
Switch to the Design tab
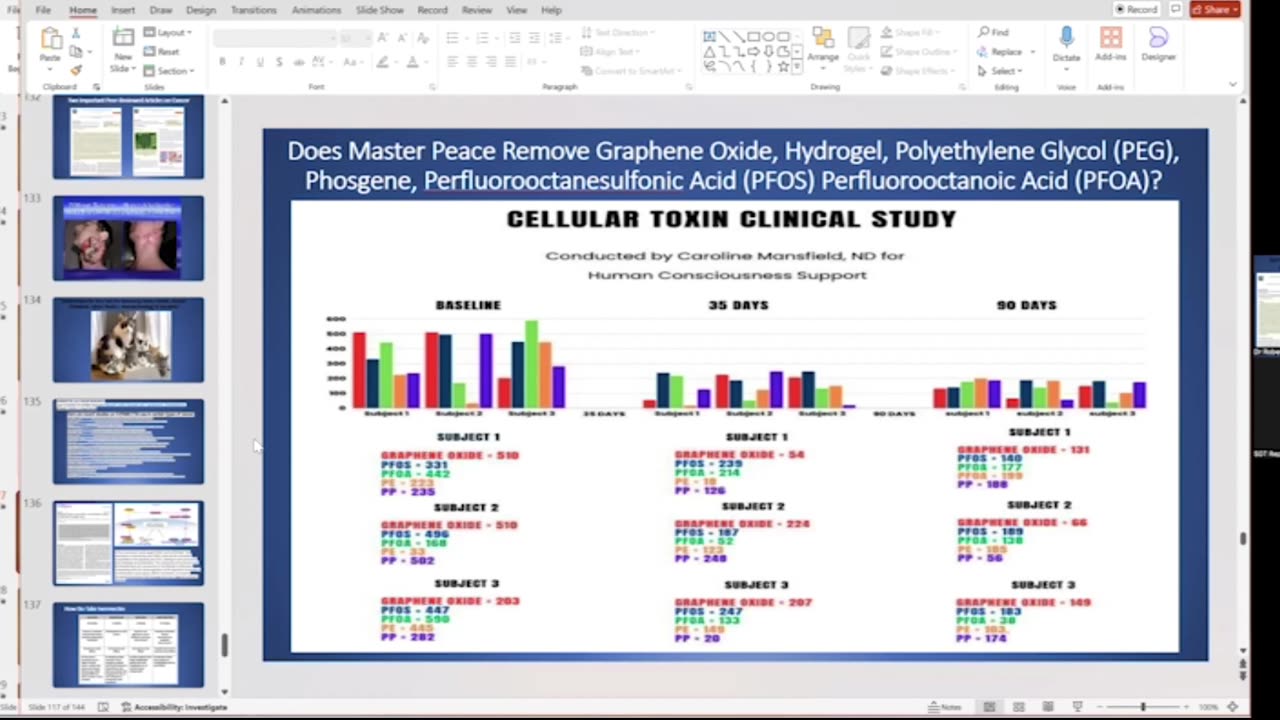(x=200, y=10)
